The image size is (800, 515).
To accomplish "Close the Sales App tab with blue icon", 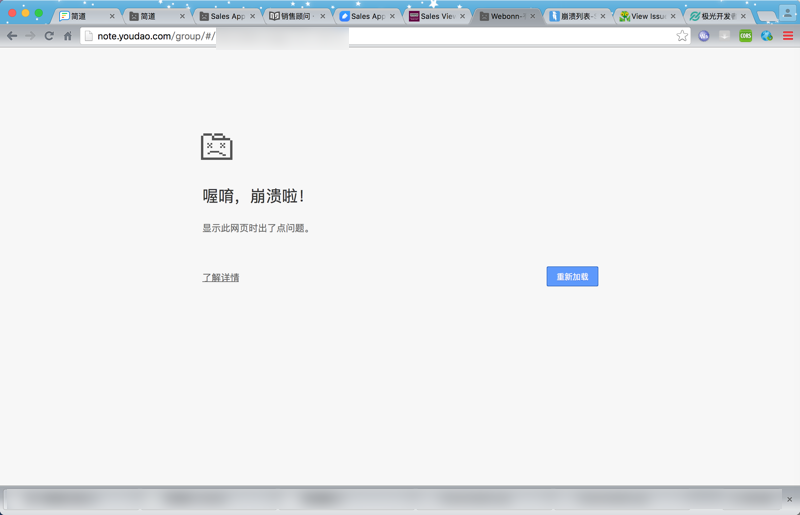I will tap(392, 16).
